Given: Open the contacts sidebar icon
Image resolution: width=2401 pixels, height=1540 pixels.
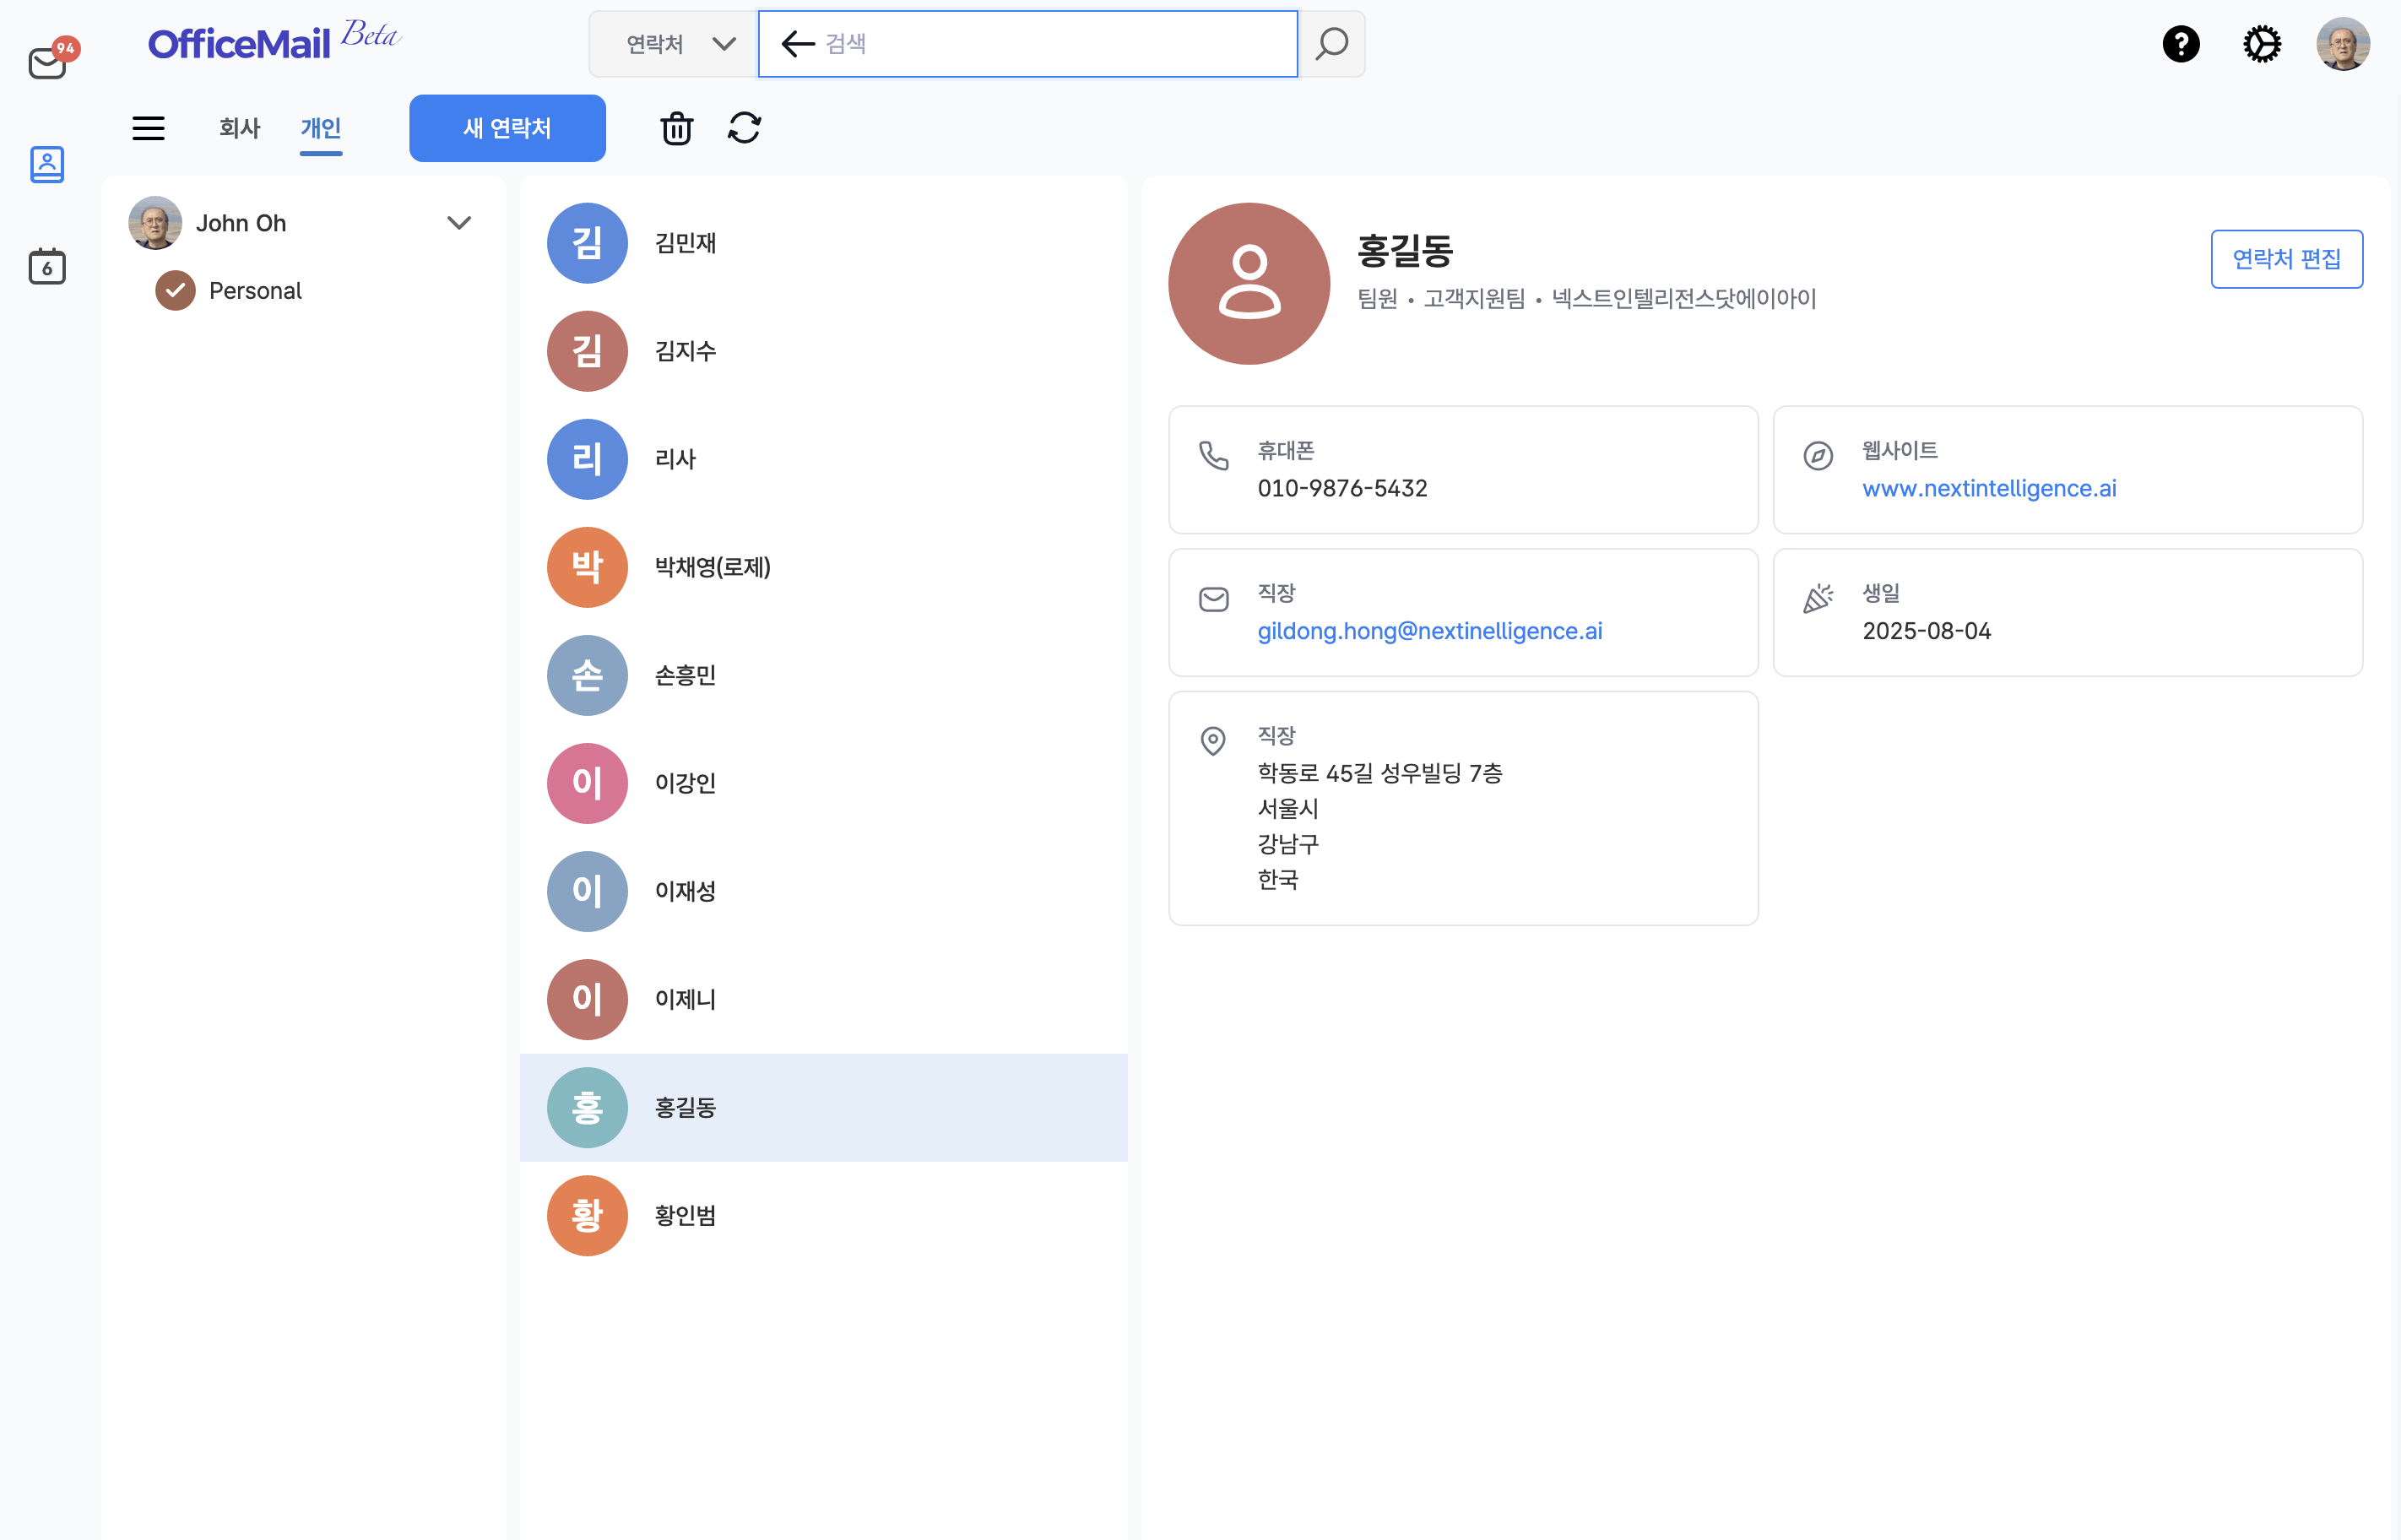Looking at the screenshot, I should (47, 164).
